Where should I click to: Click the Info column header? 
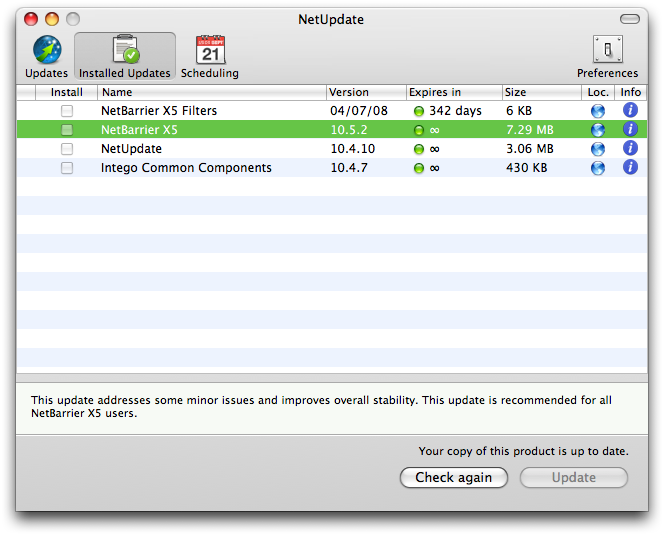point(631,92)
